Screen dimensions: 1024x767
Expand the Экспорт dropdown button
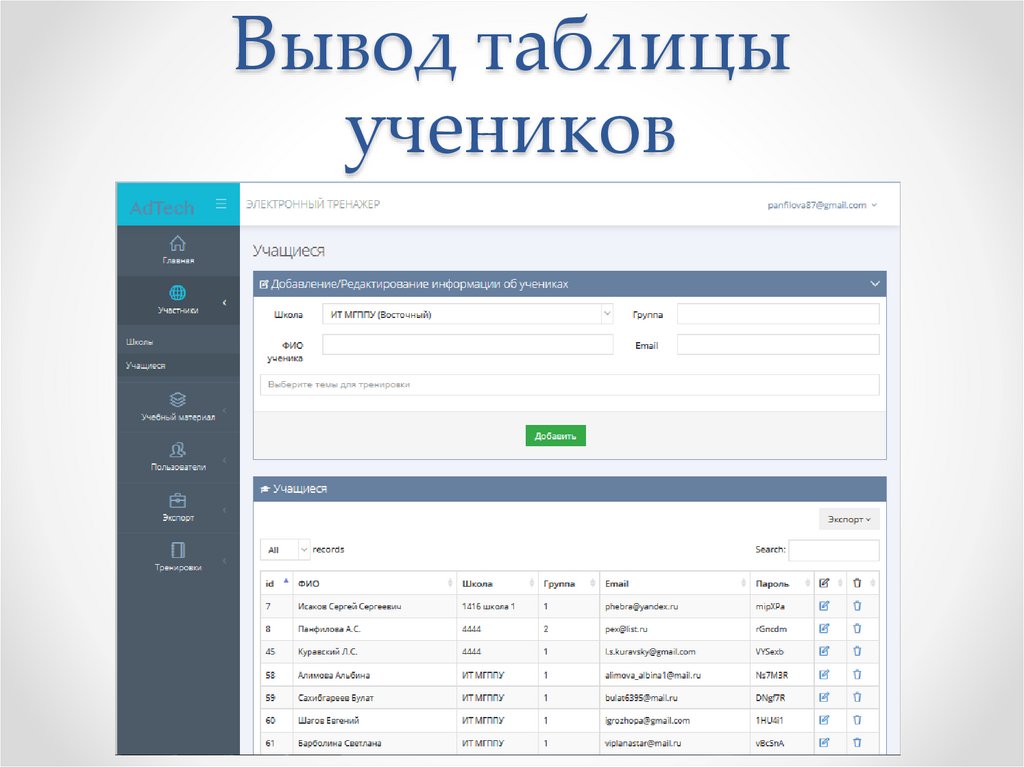tap(849, 519)
